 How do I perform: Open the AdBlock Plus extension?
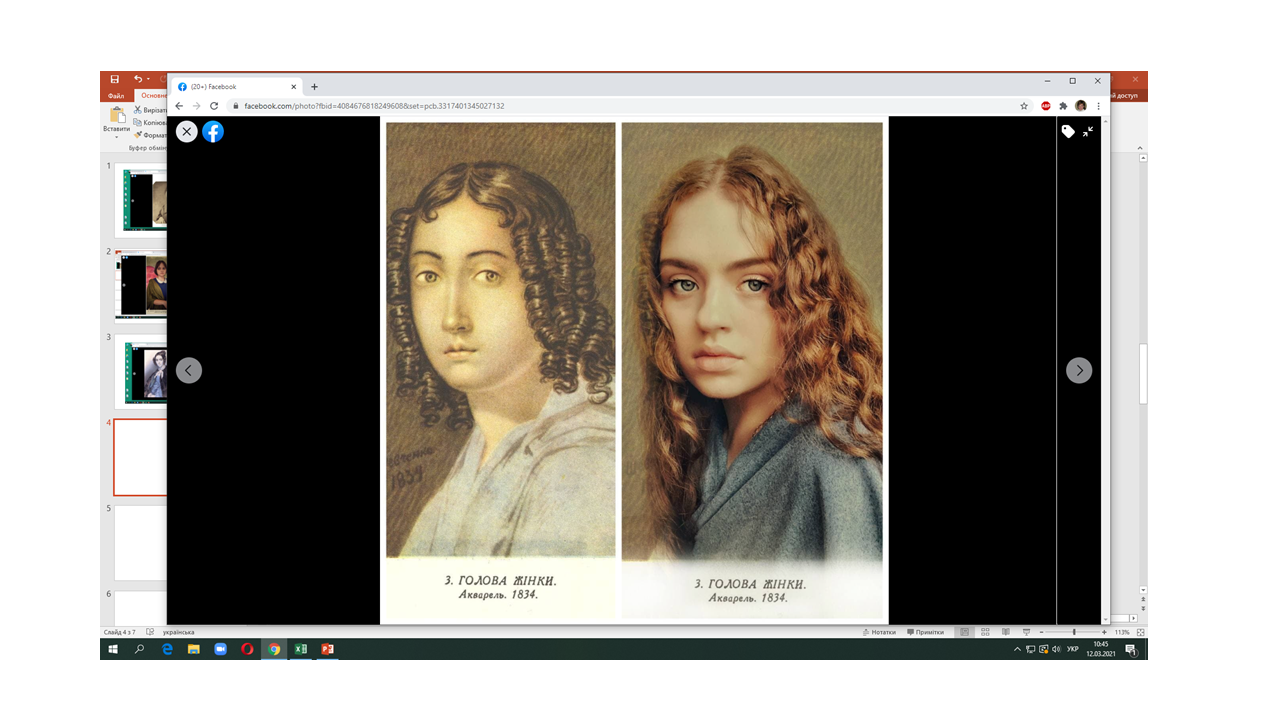tap(1046, 106)
